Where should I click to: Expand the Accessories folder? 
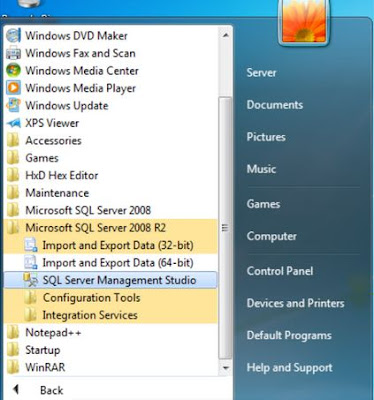tap(110, 140)
